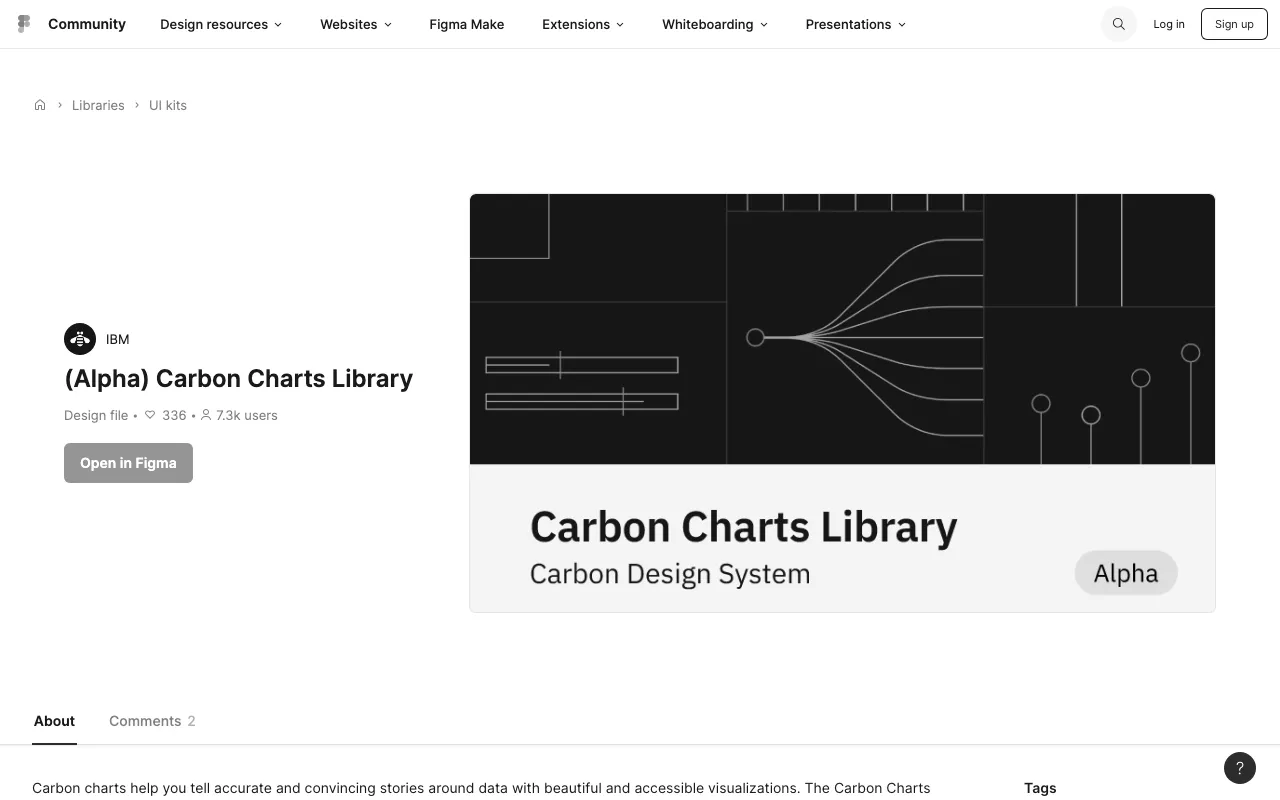This screenshot has height=800, width=1280.
Task: Open the search magnifier icon
Action: coord(1119,24)
